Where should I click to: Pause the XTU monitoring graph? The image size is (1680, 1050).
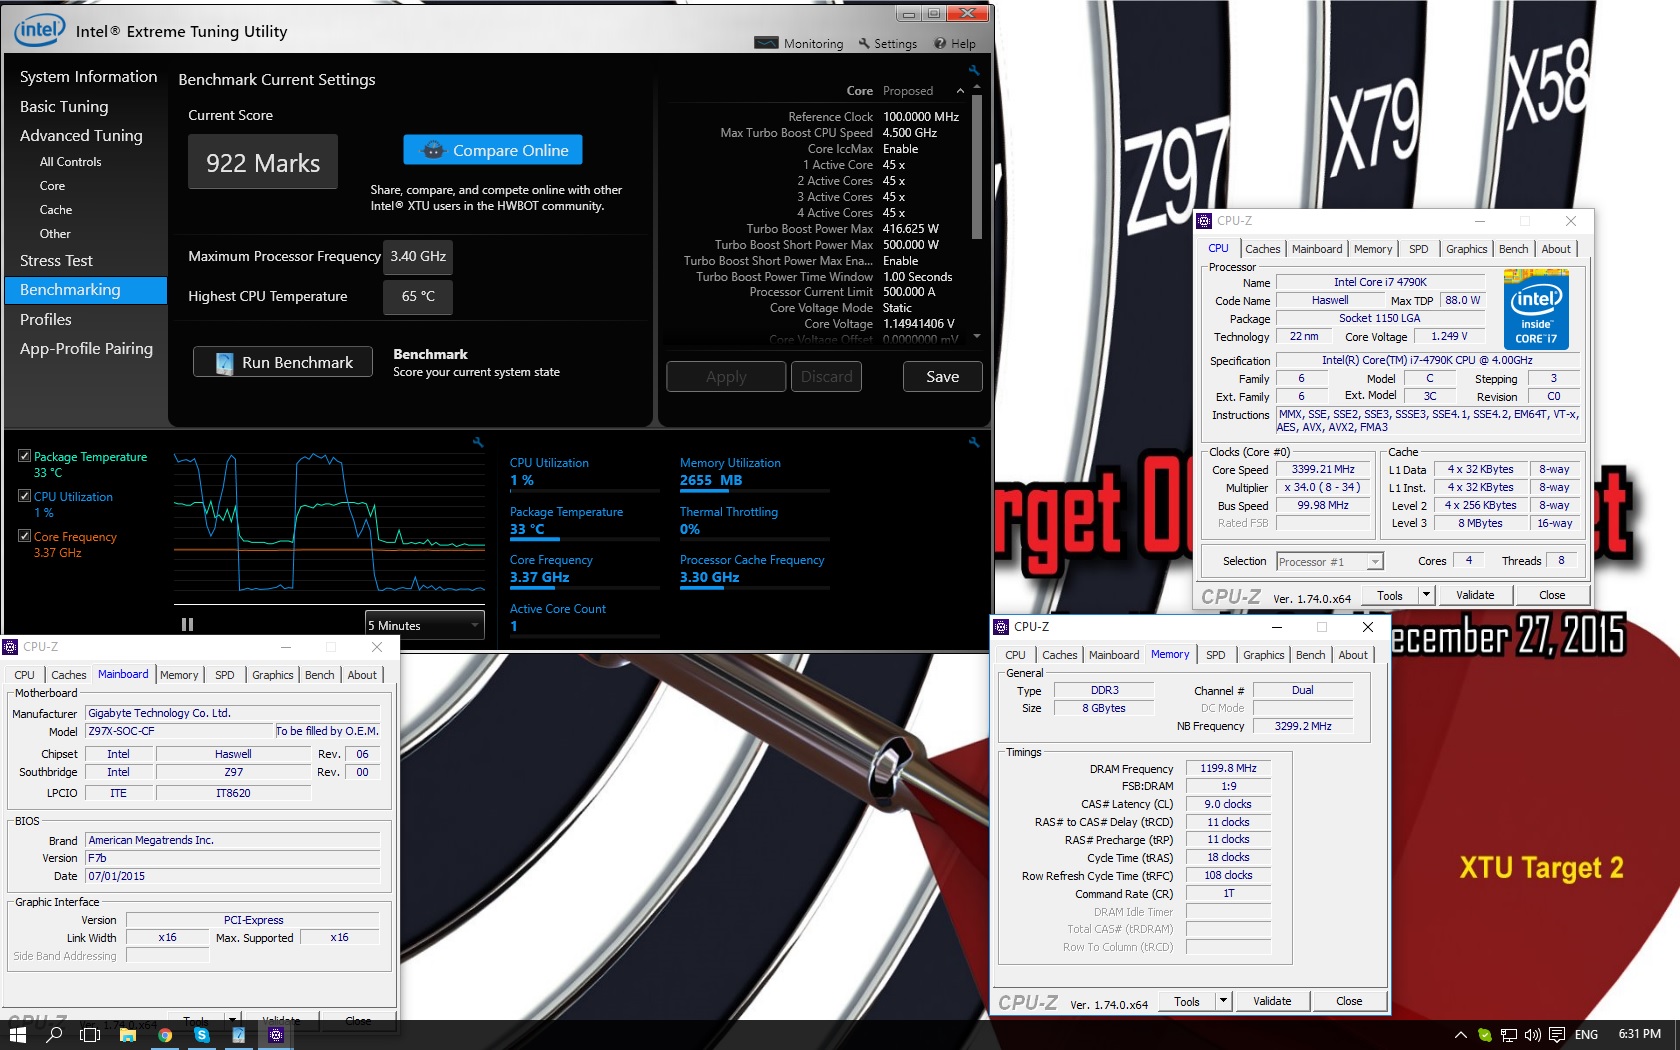[187, 624]
